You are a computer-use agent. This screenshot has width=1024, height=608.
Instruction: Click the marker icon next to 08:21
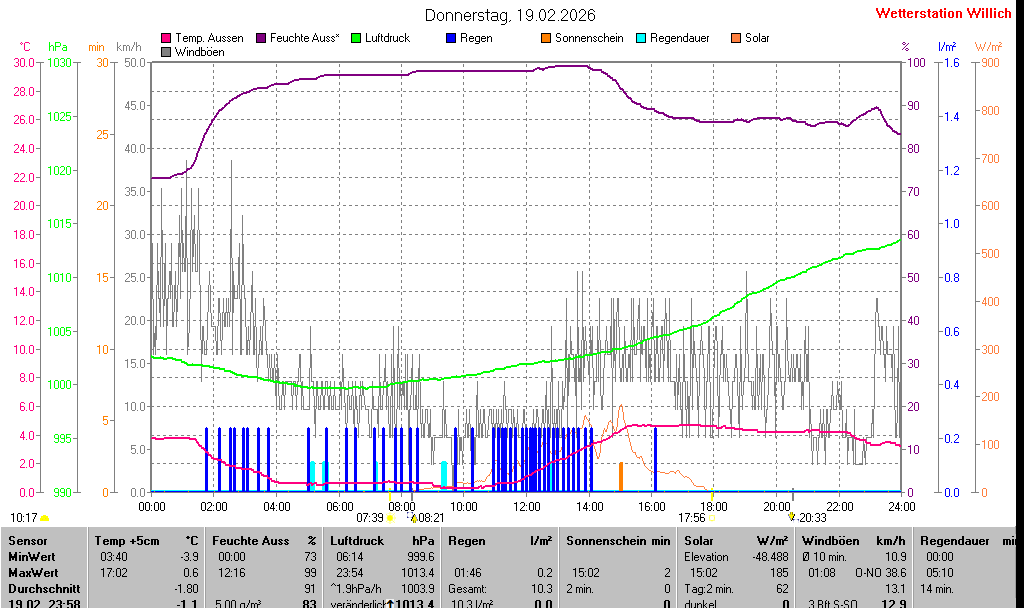(x=414, y=519)
